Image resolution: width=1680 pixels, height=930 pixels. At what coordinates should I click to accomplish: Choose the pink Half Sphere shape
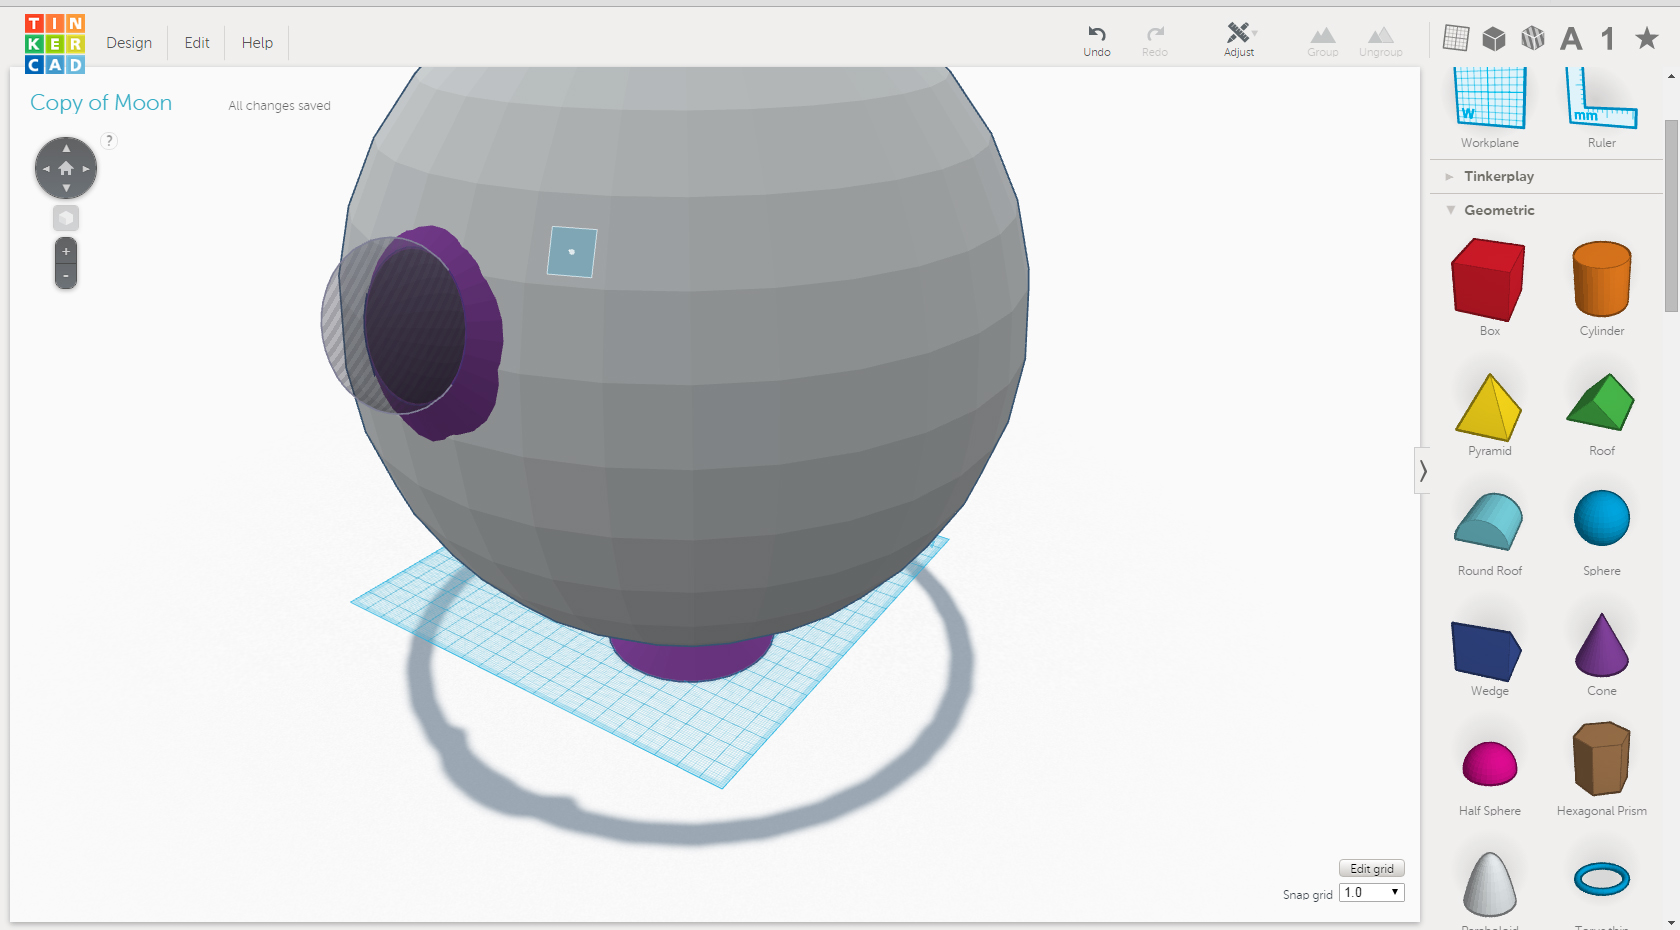(x=1490, y=764)
